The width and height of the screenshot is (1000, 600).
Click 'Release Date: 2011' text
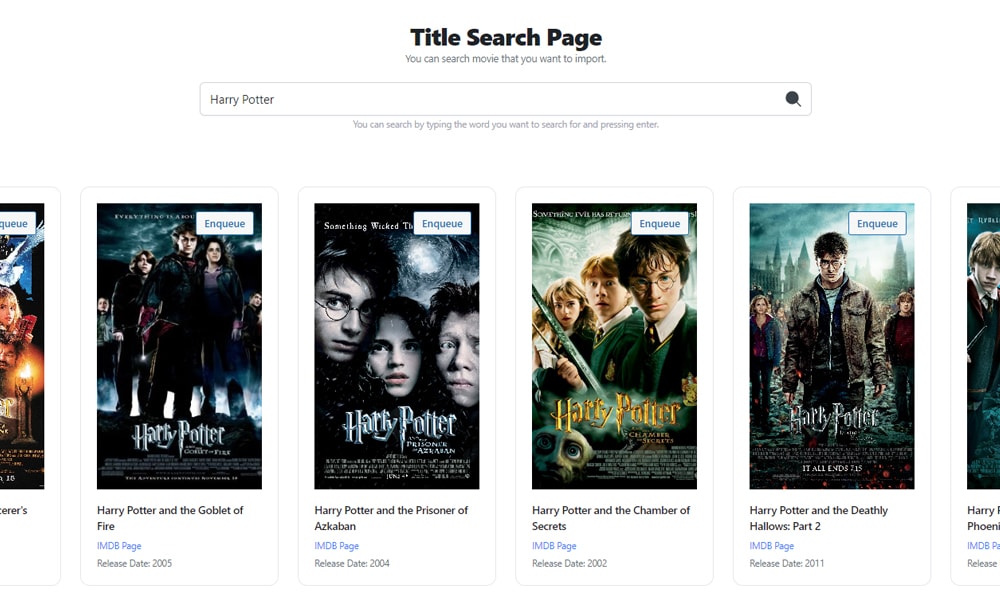coord(786,563)
